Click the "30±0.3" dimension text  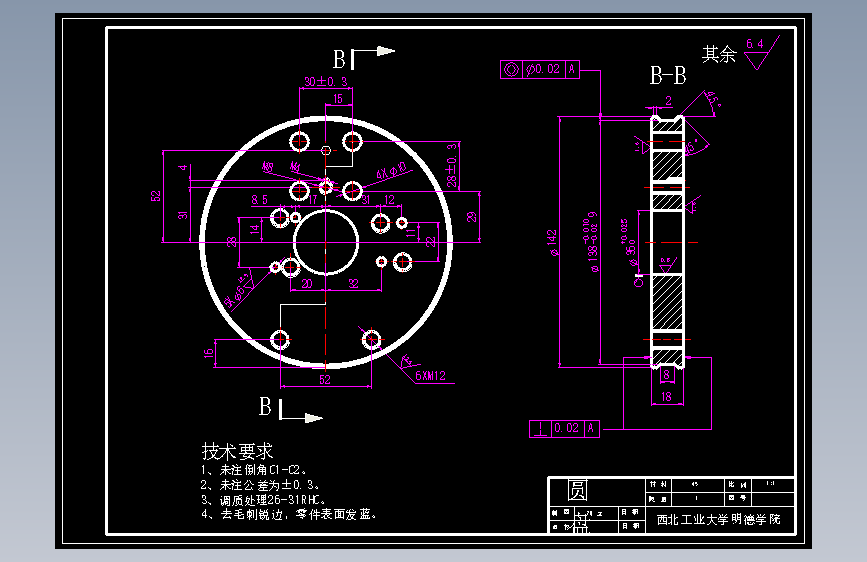pos(326,81)
